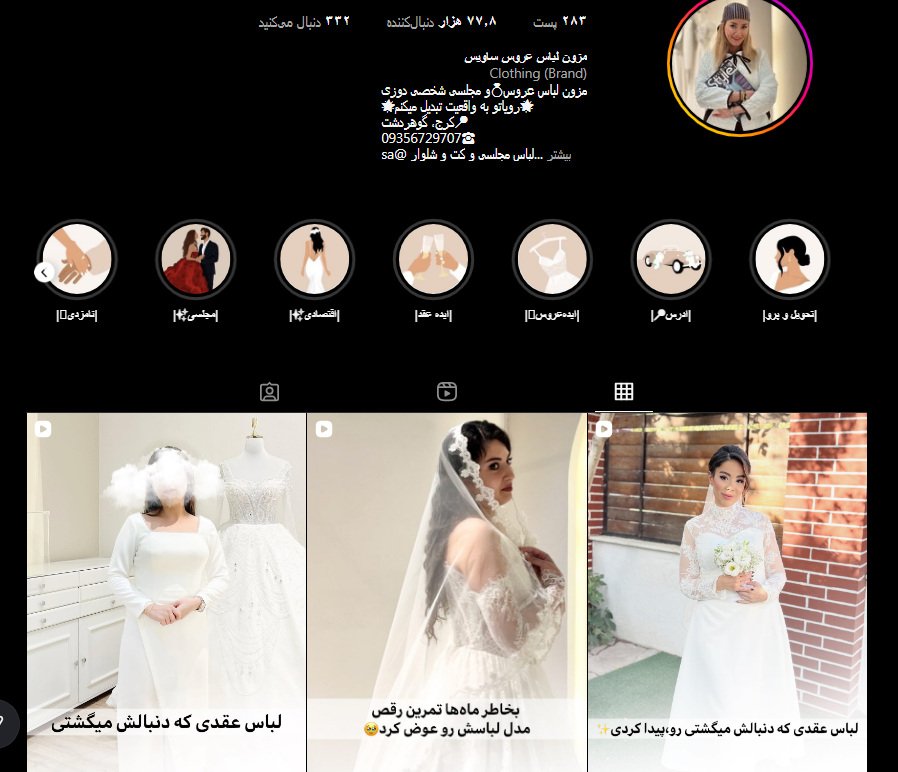Viewport: 898px width, 772px height.
Task: Open the تحویل و پرو highlight story
Action: [790, 258]
